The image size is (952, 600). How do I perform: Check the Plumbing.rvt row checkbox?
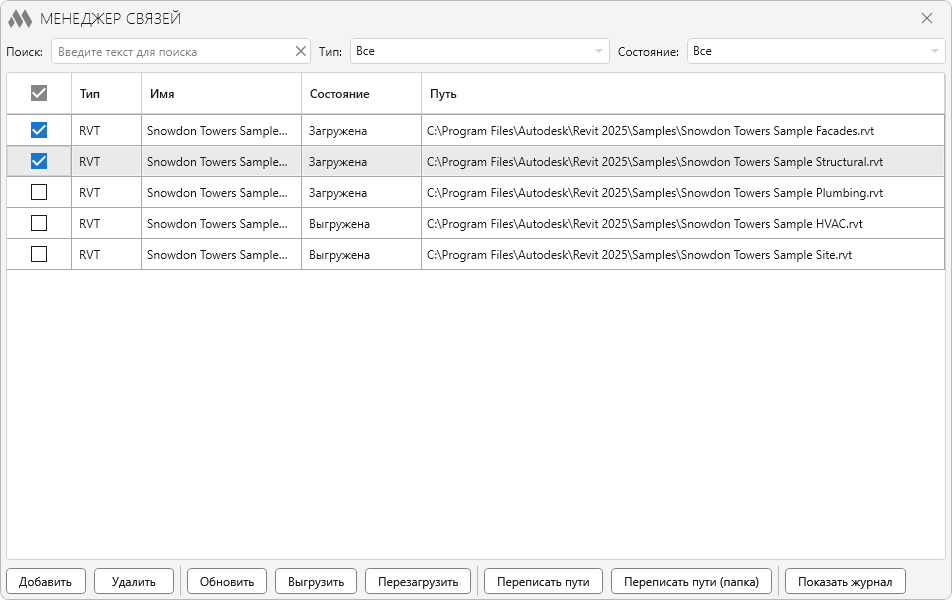39,192
